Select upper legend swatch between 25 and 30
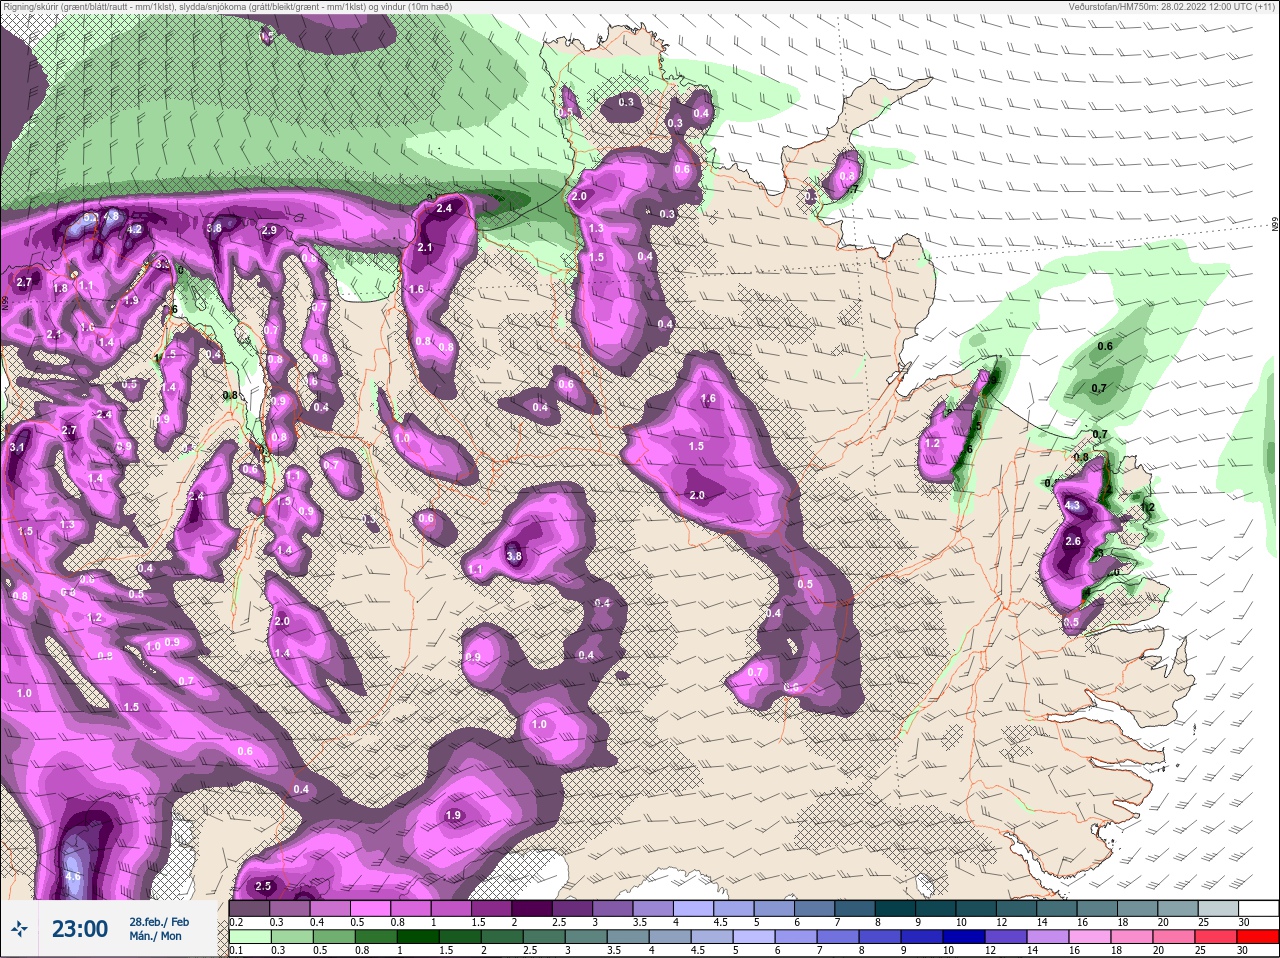1280x958 pixels. click(1218, 908)
